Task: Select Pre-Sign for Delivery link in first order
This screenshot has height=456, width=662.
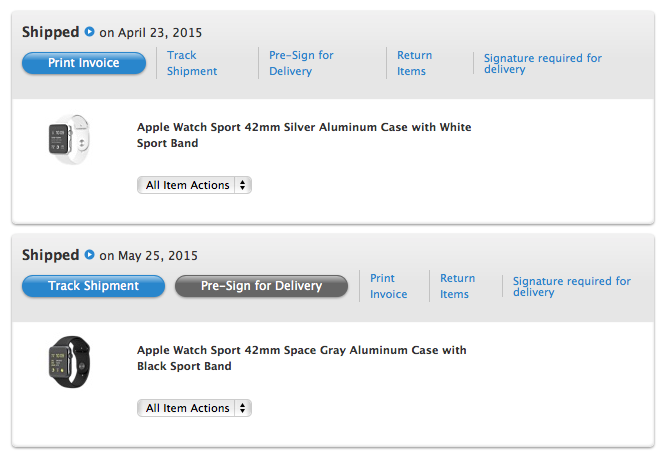Action: point(300,63)
